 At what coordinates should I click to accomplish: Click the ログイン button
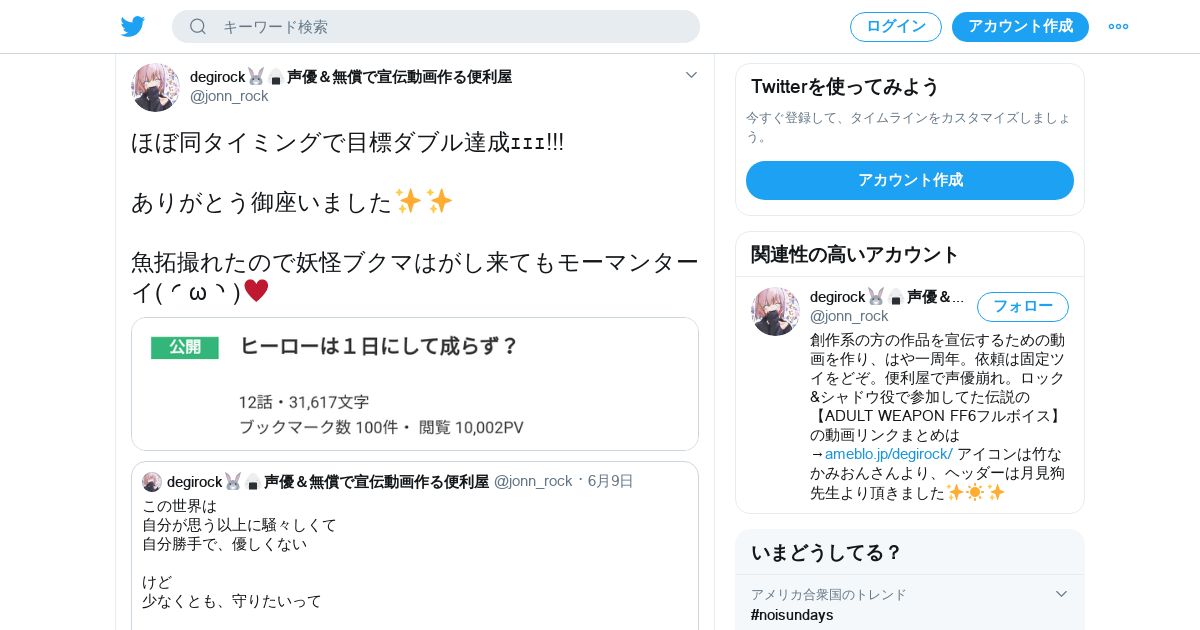(x=896, y=27)
